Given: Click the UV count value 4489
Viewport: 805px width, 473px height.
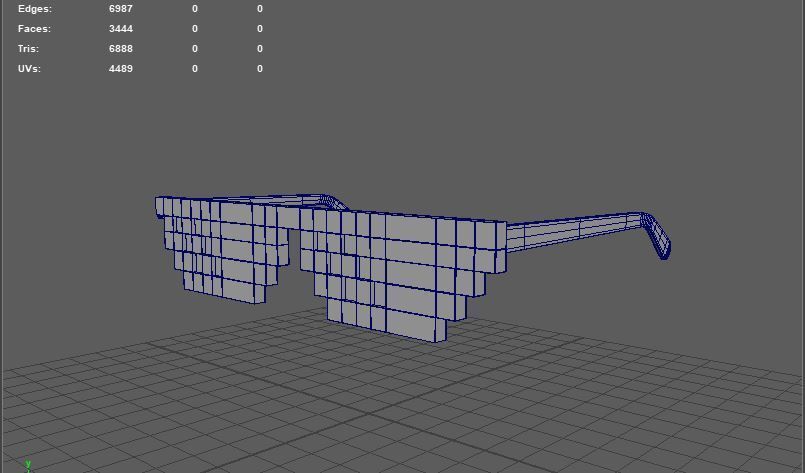Looking at the screenshot, I should tap(121, 69).
